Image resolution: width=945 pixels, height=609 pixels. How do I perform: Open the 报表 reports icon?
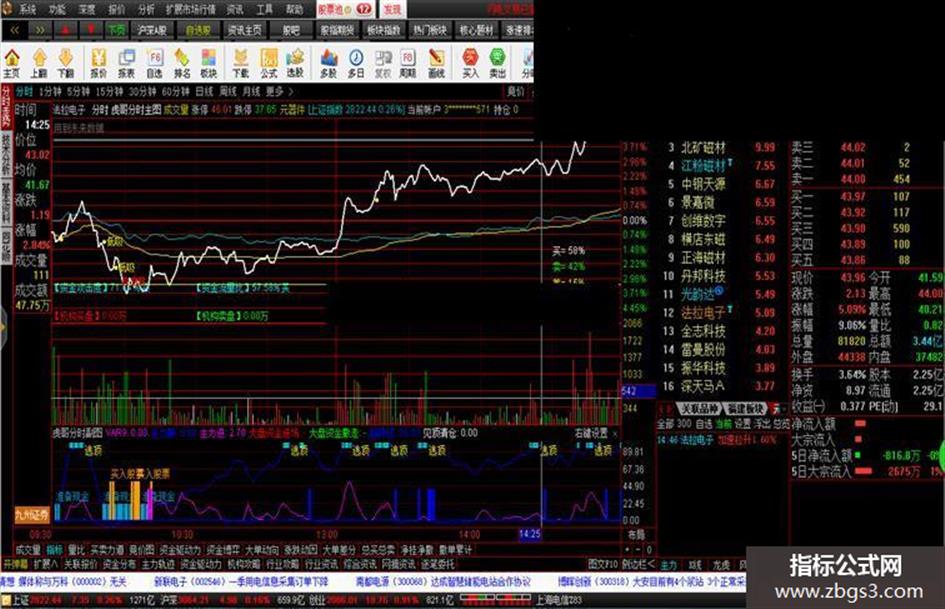[127, 64]
